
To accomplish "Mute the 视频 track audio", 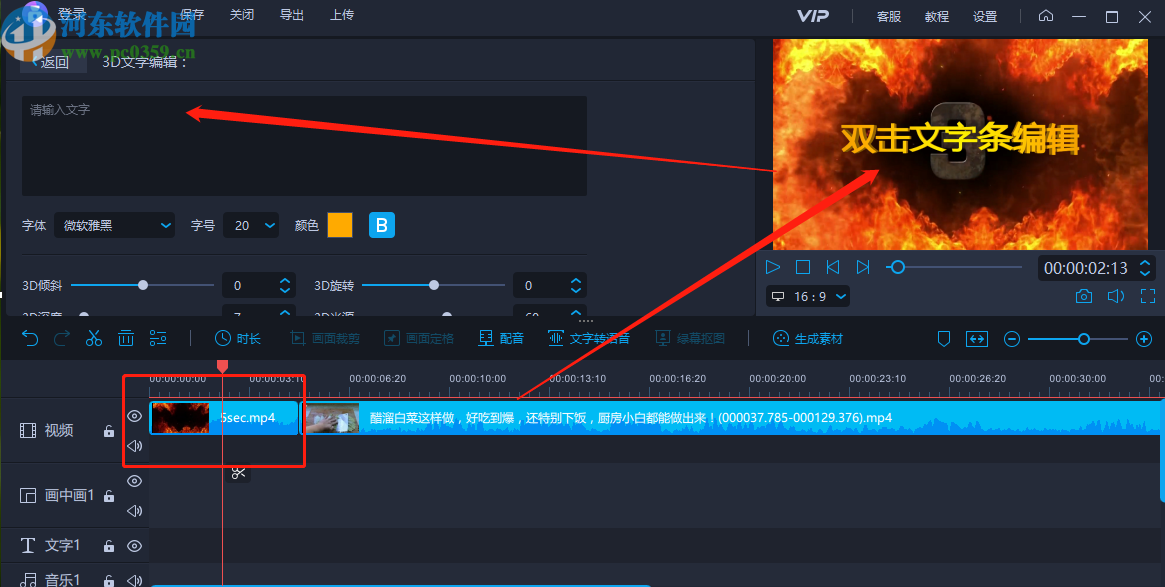I will tap(134, 446).
